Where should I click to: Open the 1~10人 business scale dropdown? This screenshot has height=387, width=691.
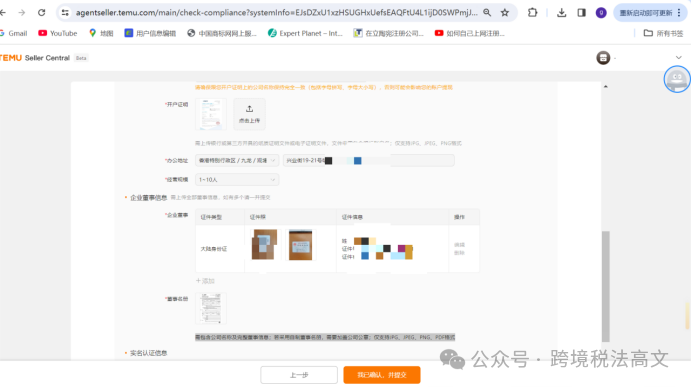[x=237, y=179]
